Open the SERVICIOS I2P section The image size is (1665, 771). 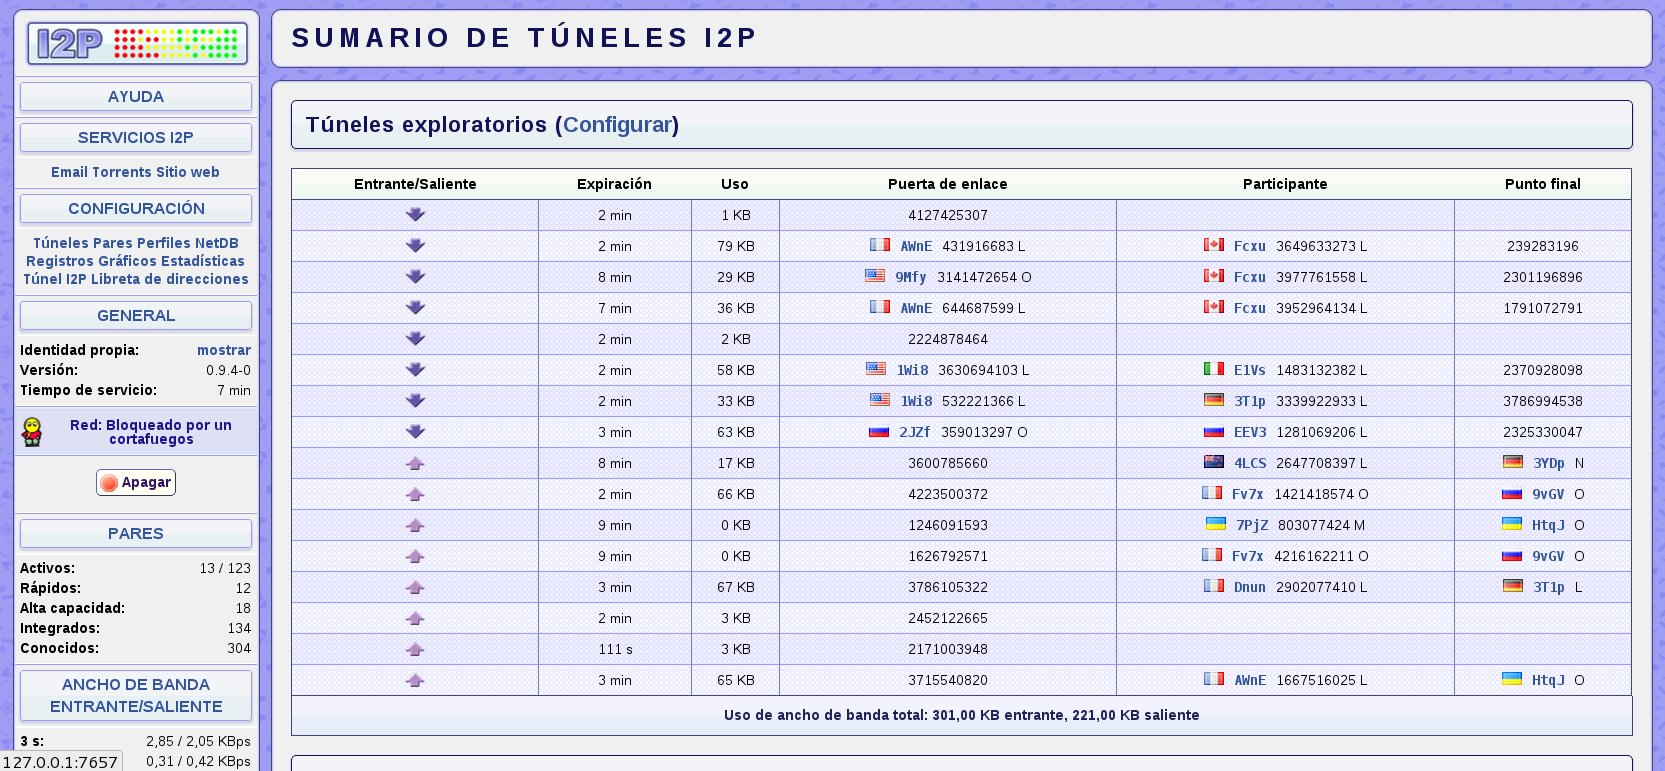pos(136,138)
